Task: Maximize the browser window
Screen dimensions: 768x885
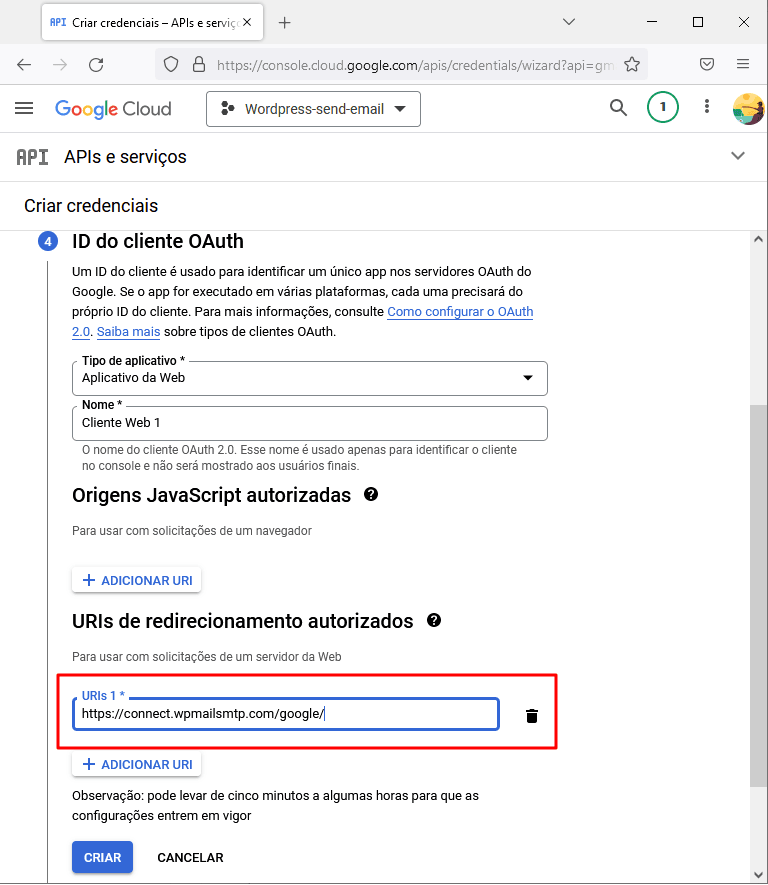Action: 698,22
